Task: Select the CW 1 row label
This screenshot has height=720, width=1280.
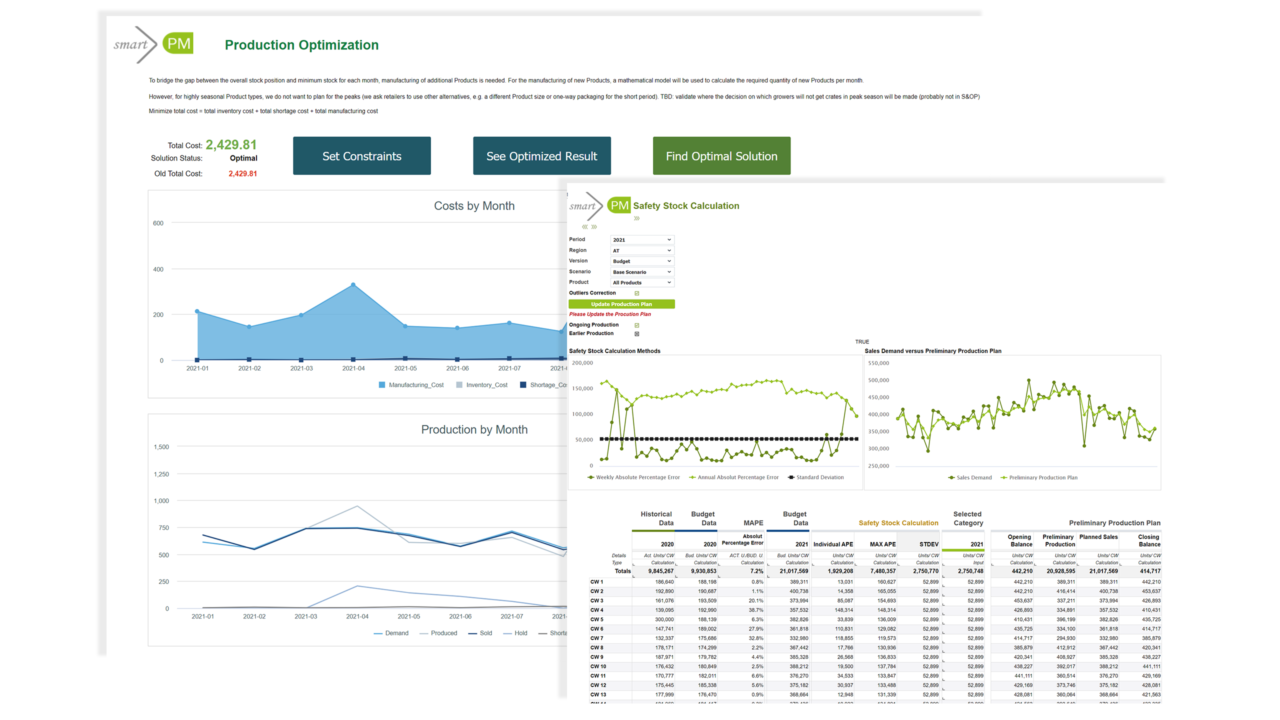Action: pos(597,581)
